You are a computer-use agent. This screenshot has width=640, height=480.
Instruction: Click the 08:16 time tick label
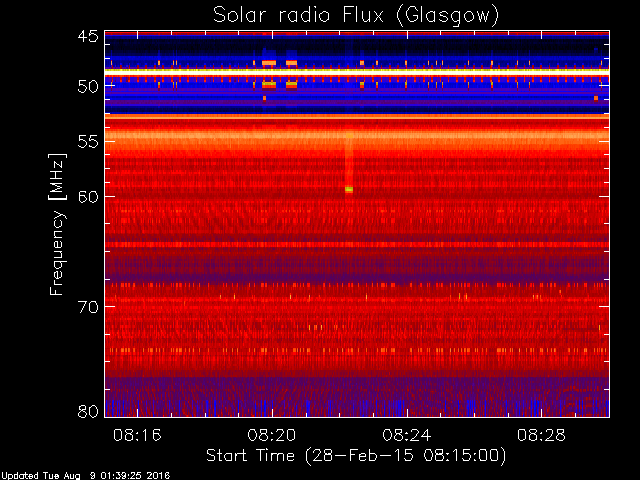137,435
